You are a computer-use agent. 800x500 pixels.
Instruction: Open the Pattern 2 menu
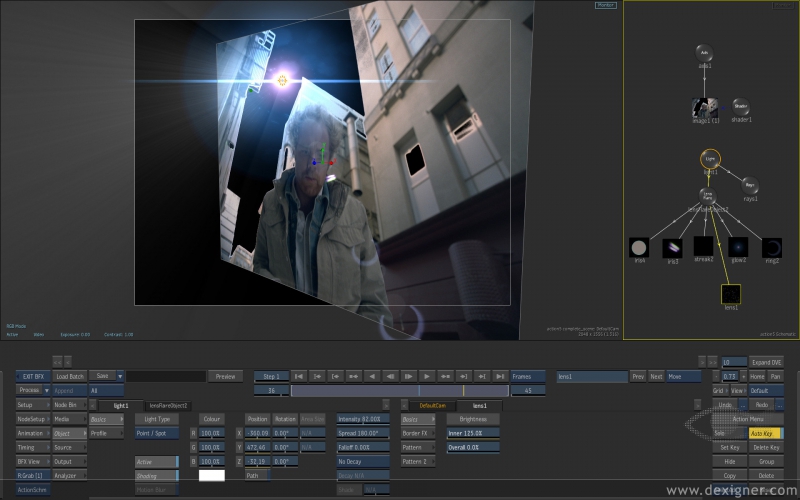click(418, 462)
